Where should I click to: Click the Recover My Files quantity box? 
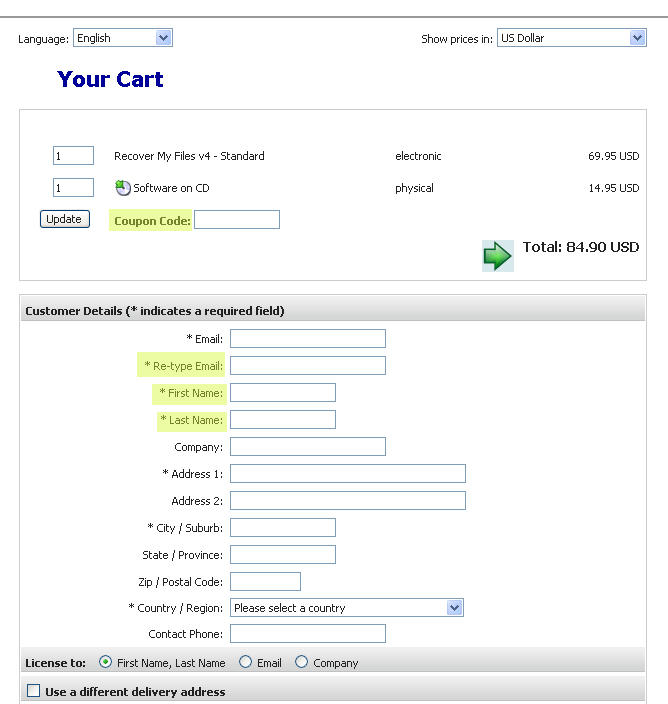[73, 156]
